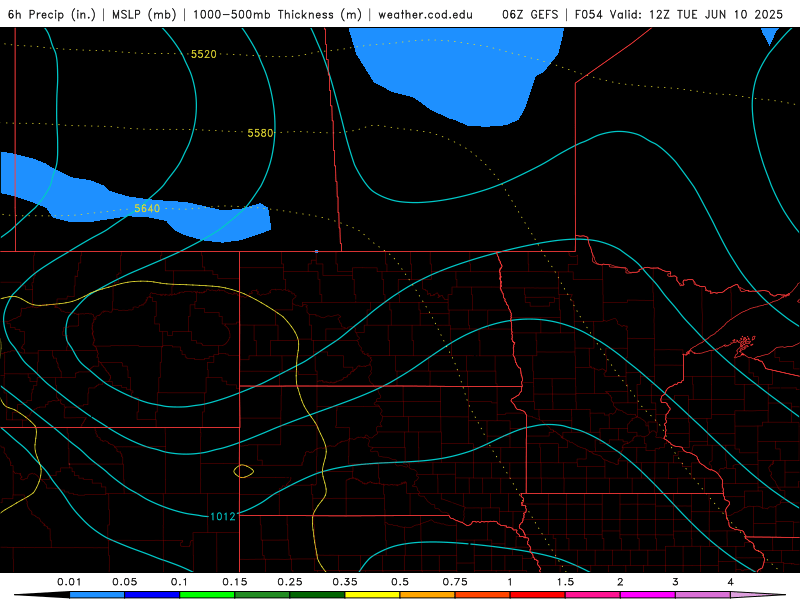Click the legend value 3
The width and height of the screenshot is (800, 600).
(676, 582)
